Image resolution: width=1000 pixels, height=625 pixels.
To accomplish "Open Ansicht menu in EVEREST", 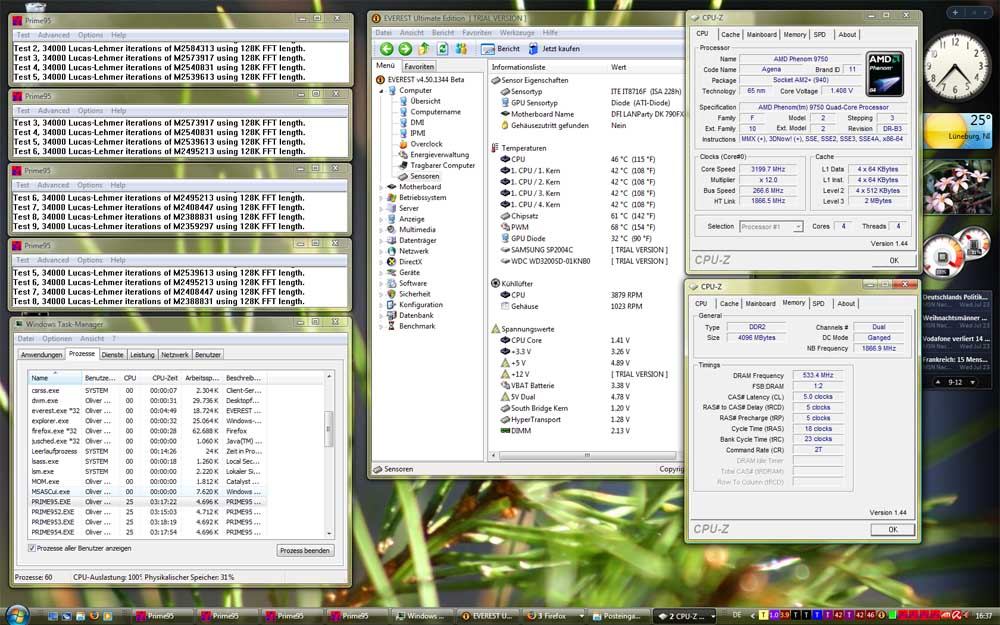I will [411, 33].
